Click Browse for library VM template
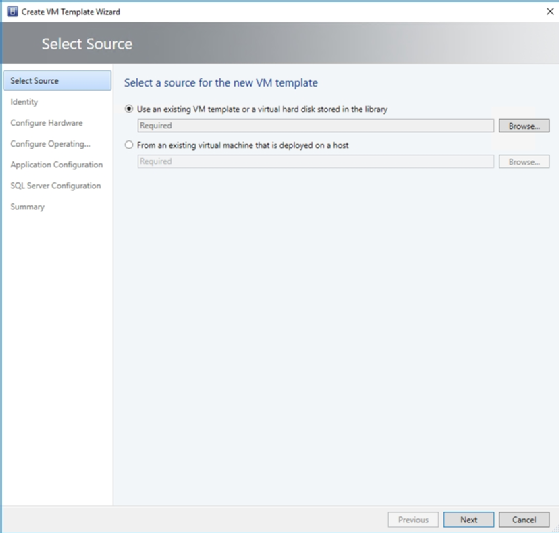559x533 pixels. [x=524, y=125]
